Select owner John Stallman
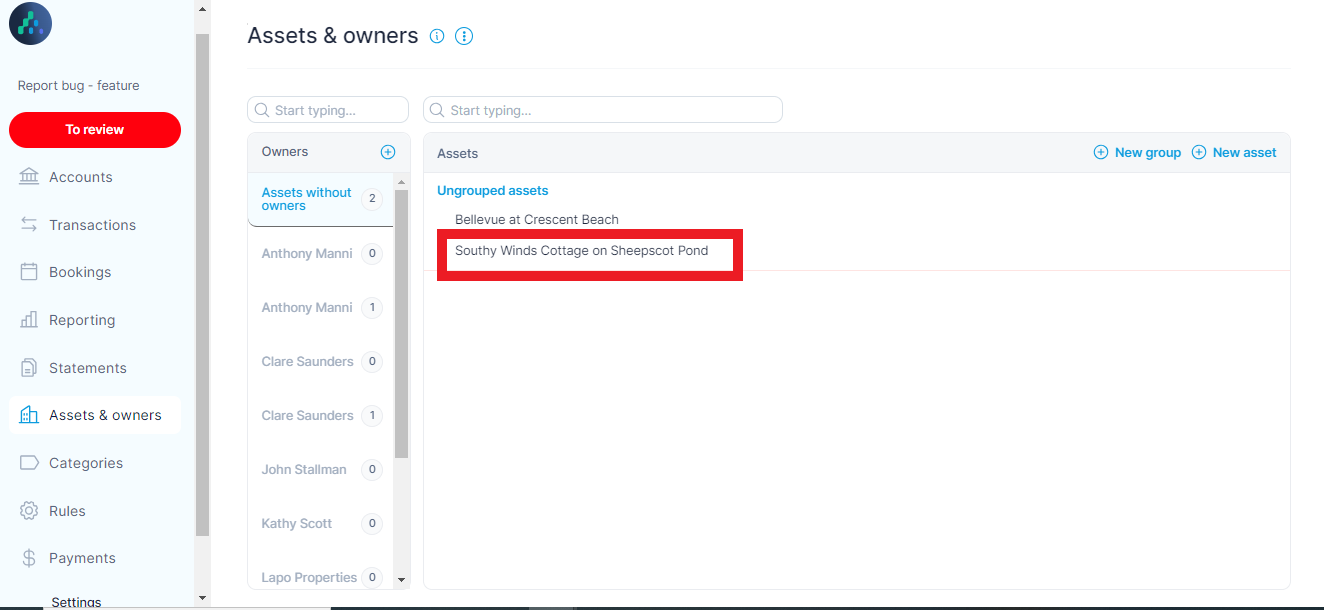 (320, 470)
